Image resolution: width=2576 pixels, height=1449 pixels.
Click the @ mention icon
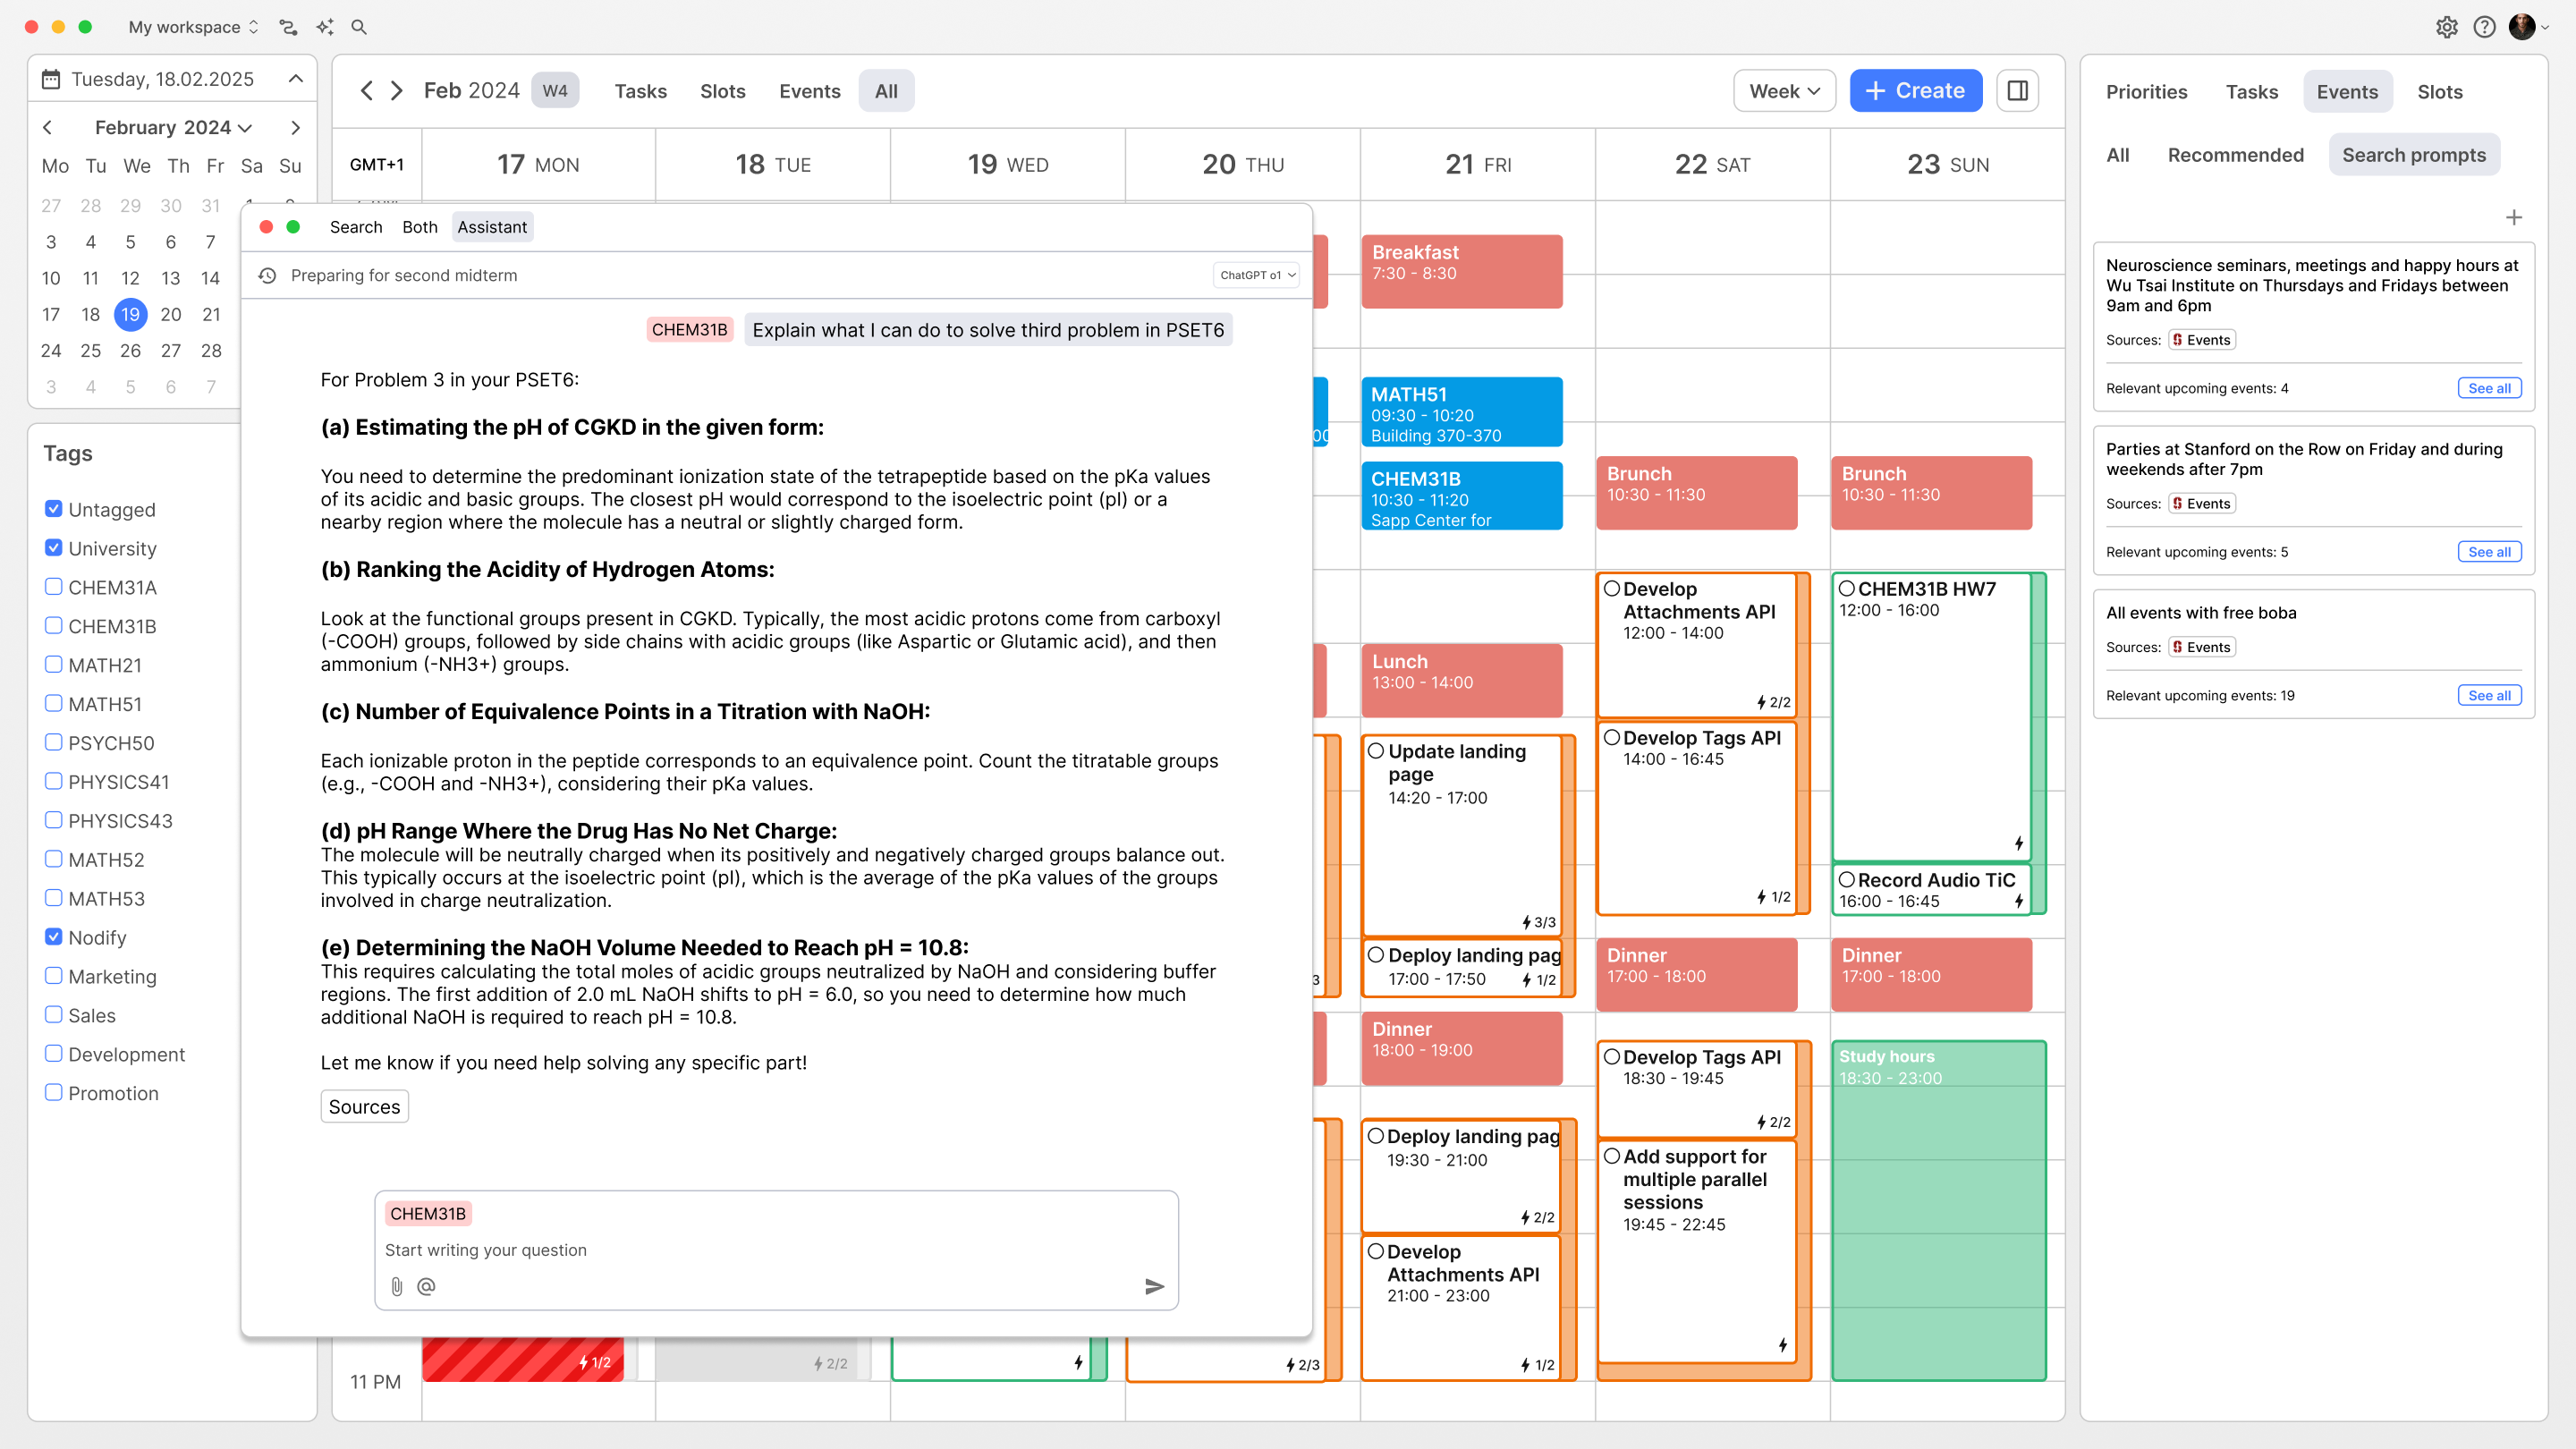426,1287
